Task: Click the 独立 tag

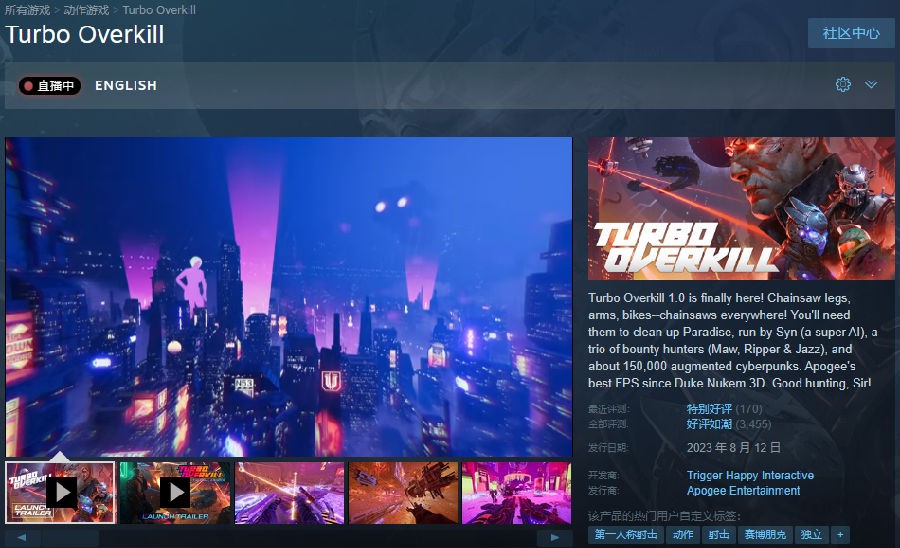Action: 811,535
